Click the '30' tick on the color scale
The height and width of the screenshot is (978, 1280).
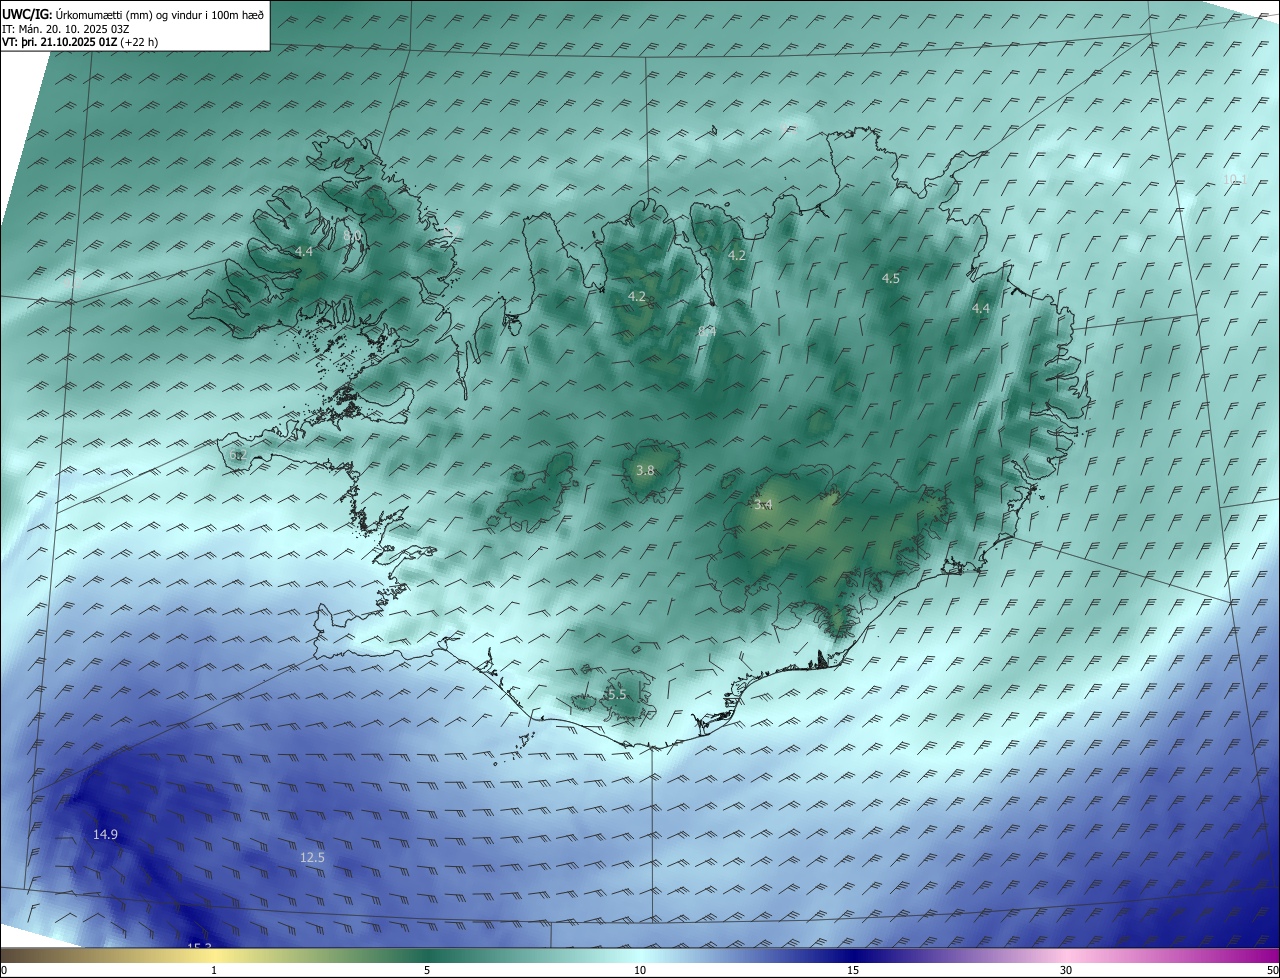(1066, 970)
